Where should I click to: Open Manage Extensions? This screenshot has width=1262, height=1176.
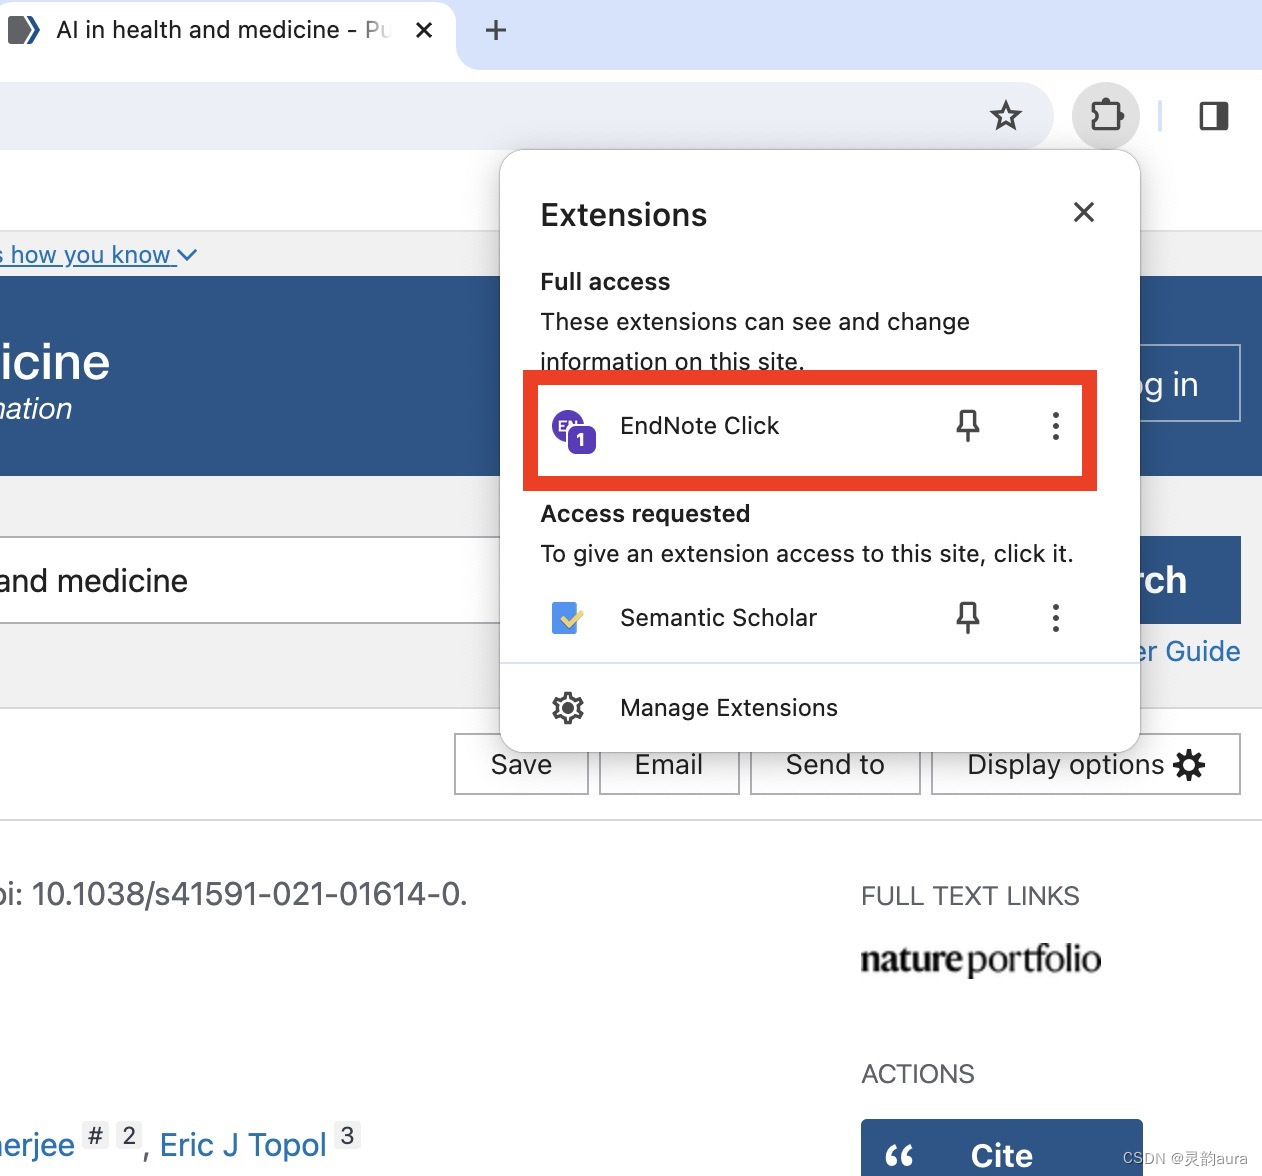point(820,708)
